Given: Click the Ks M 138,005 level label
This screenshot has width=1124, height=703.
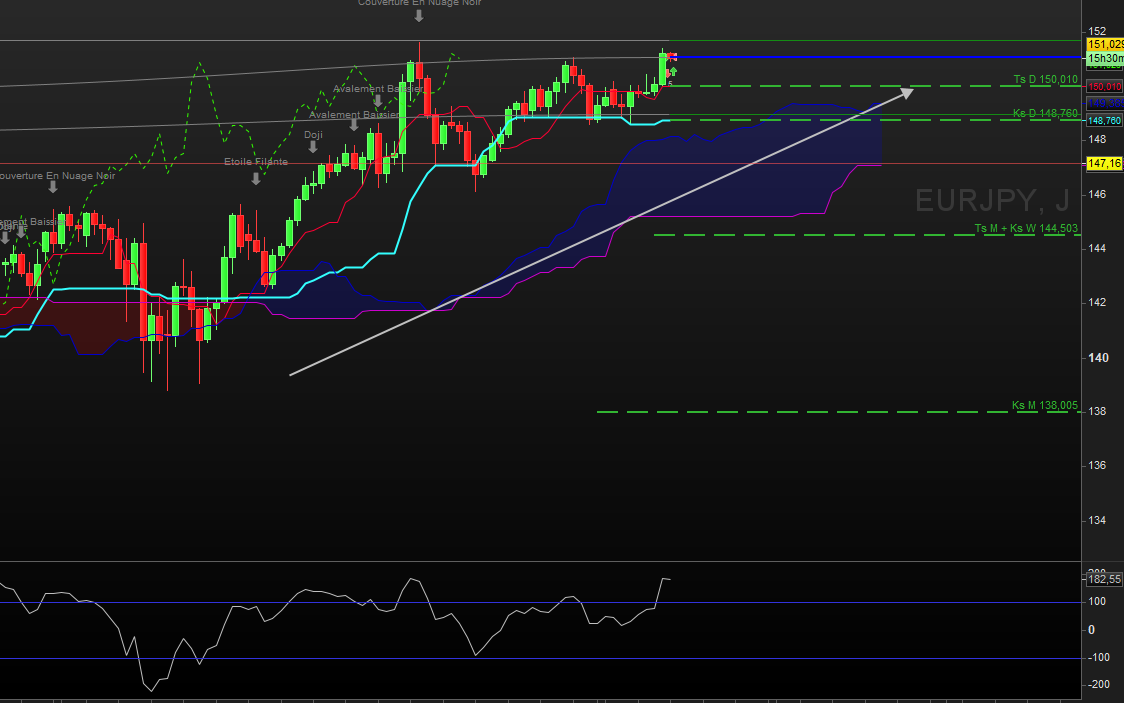Looking at the screenshot, I should tap(1044, 405).
